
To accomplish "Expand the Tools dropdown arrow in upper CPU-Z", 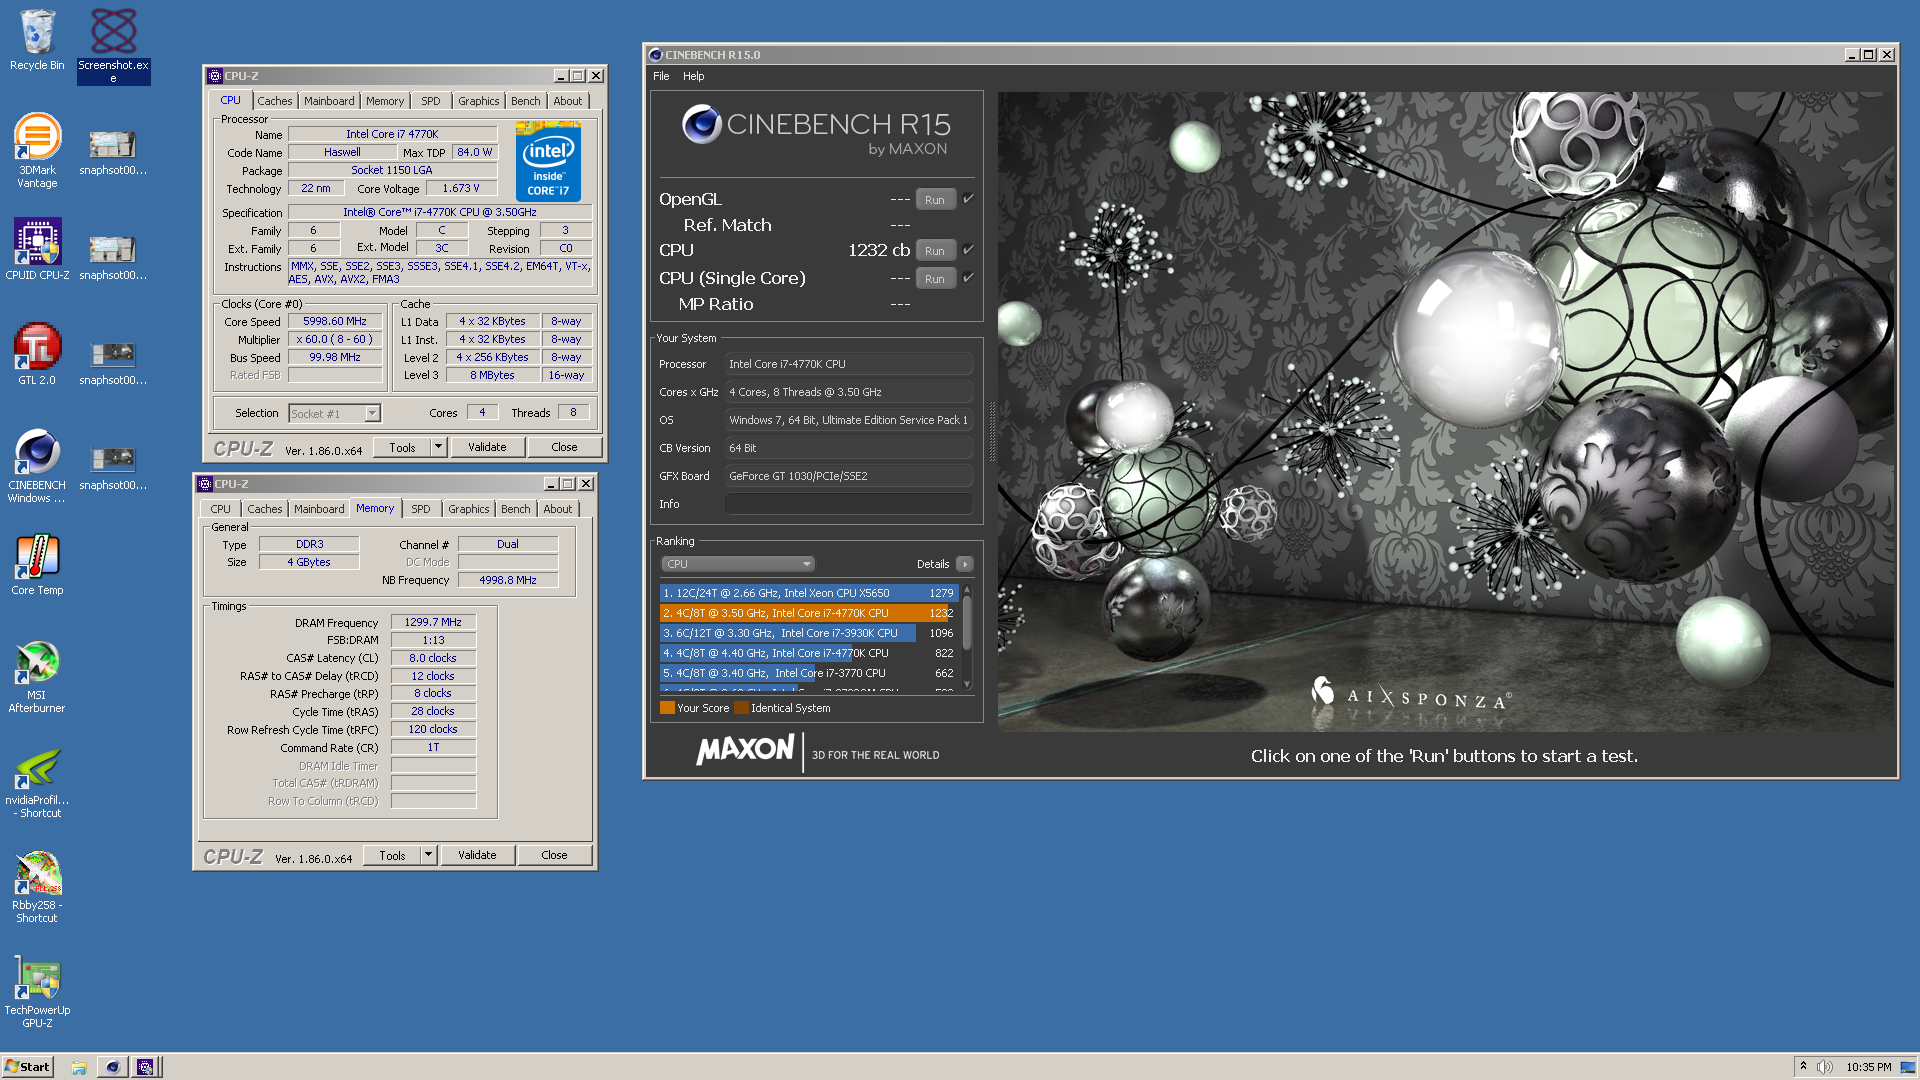I will [x=438, y=447].
